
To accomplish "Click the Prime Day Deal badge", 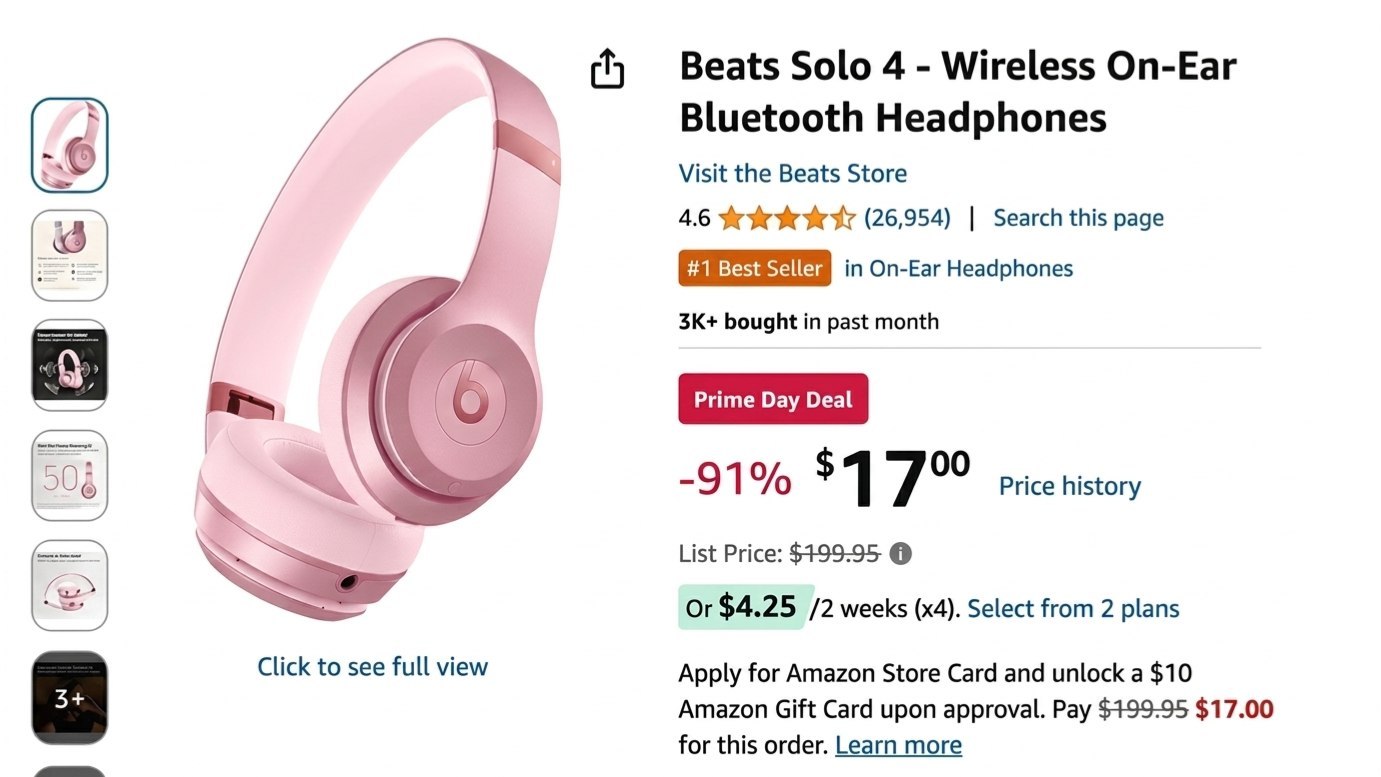I will (x=773, y=399).
